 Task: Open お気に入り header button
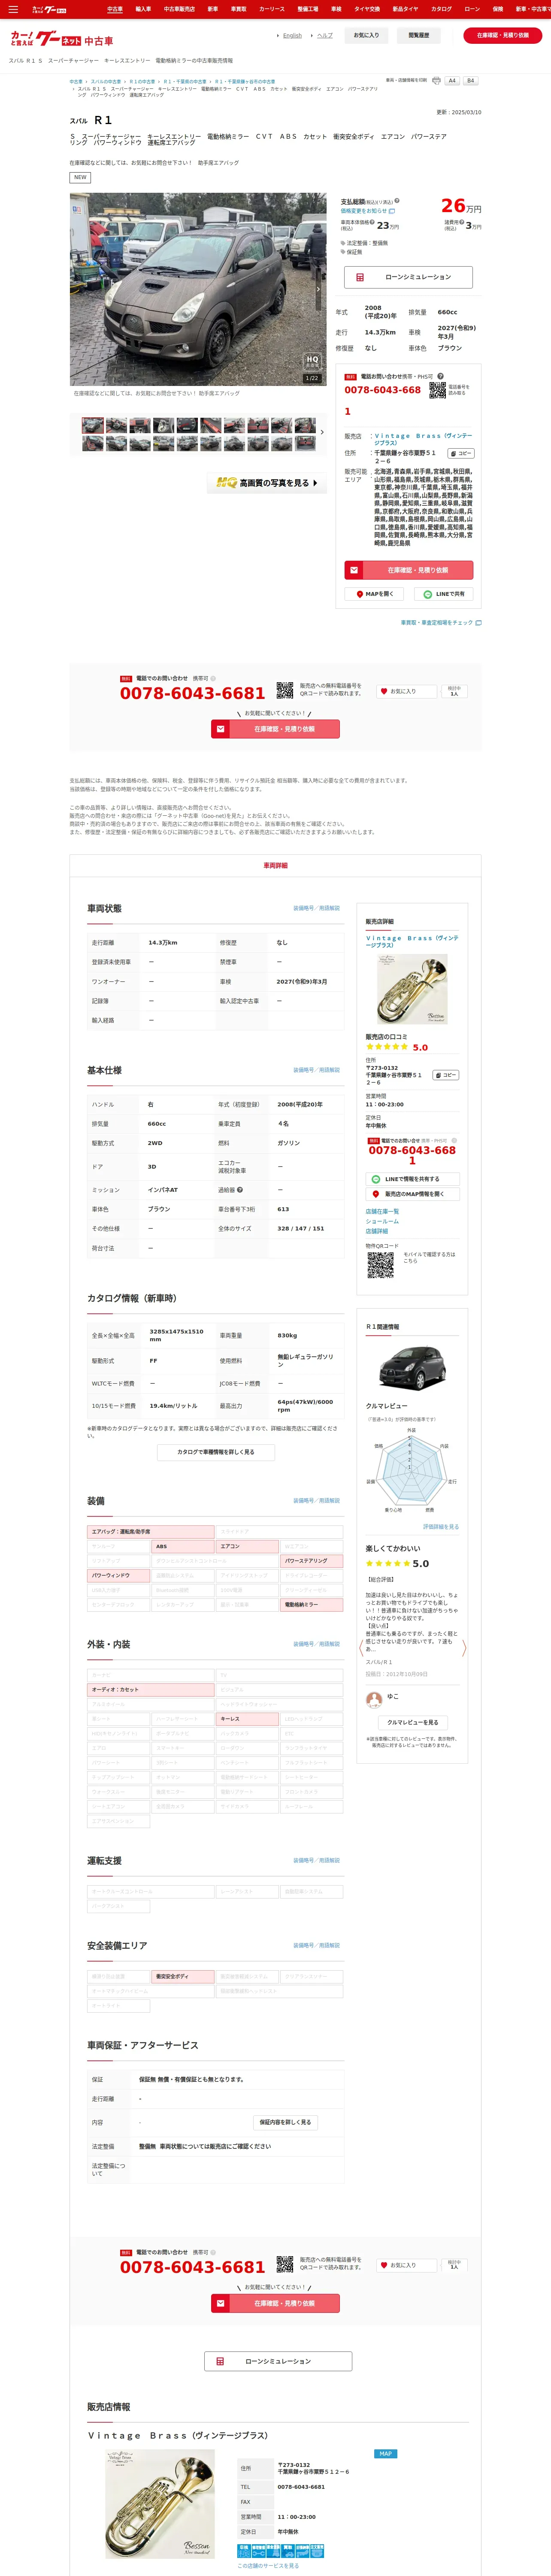pos(367,35)
